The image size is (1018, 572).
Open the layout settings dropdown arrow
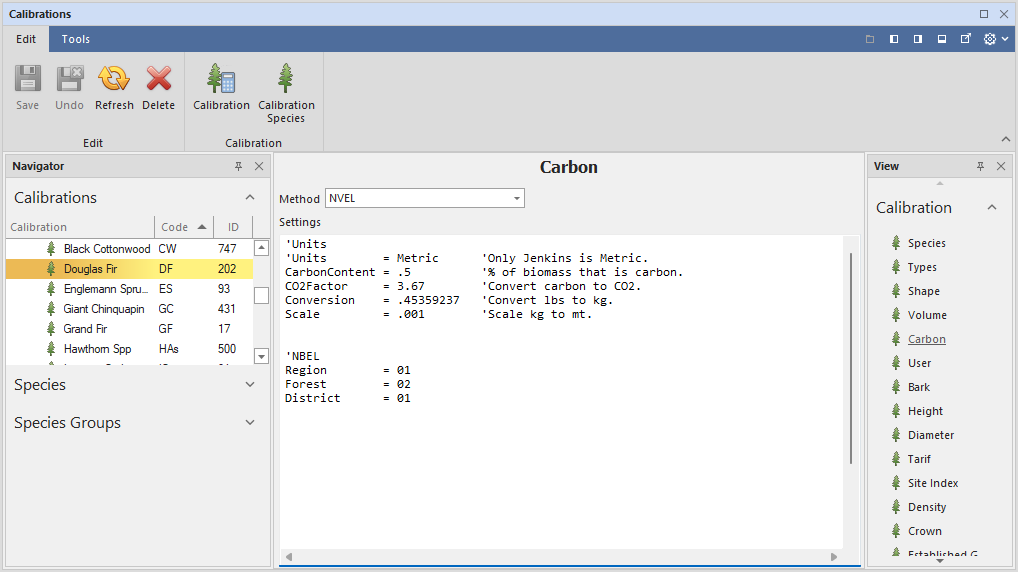[1005, 39]
